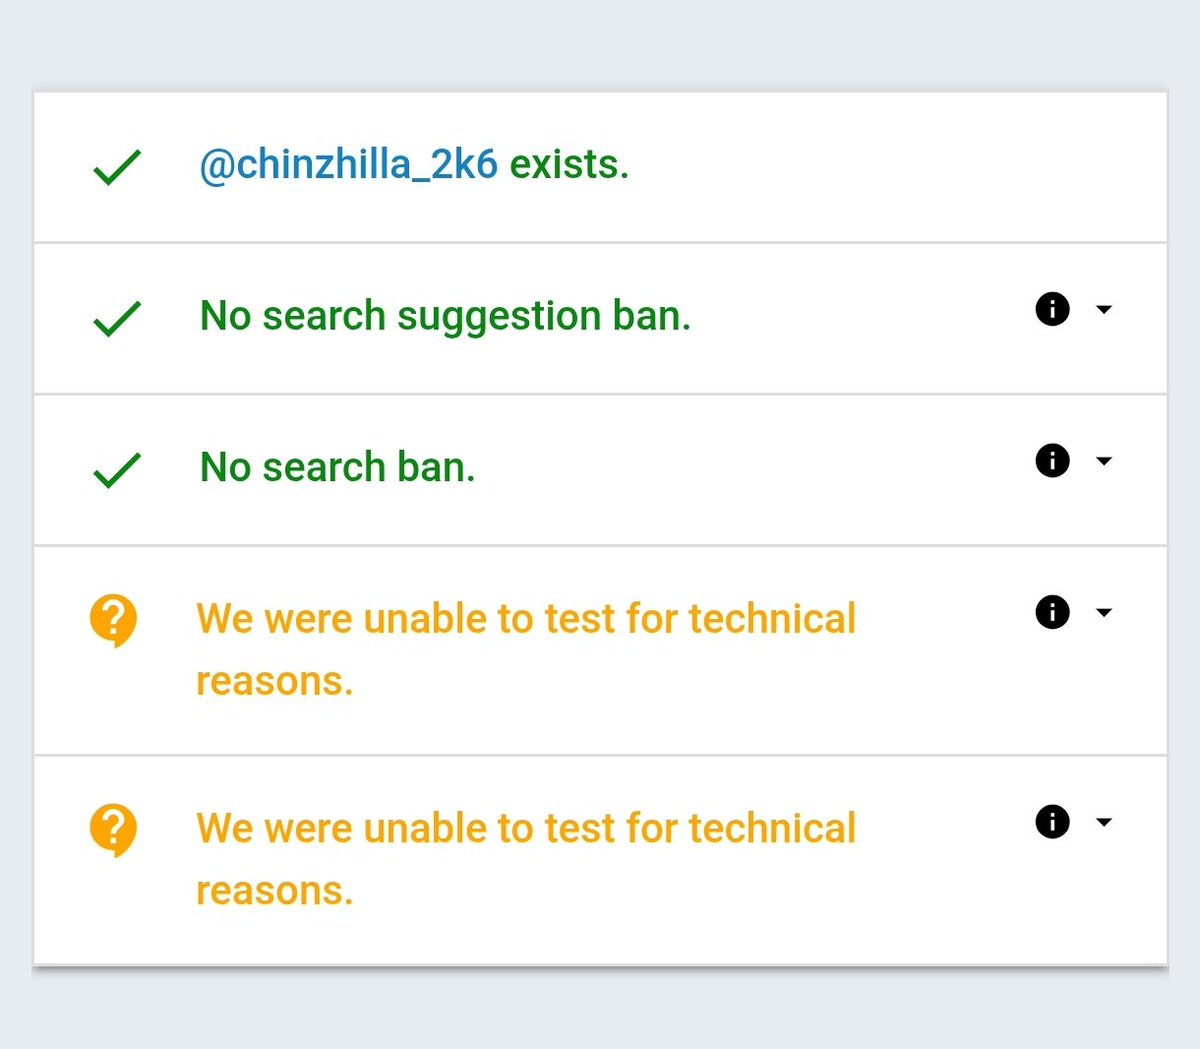Expand last unable-to-test row dropdown arrow
This screenshot has height=1049, width=1200.
(x=1104, y=823)
